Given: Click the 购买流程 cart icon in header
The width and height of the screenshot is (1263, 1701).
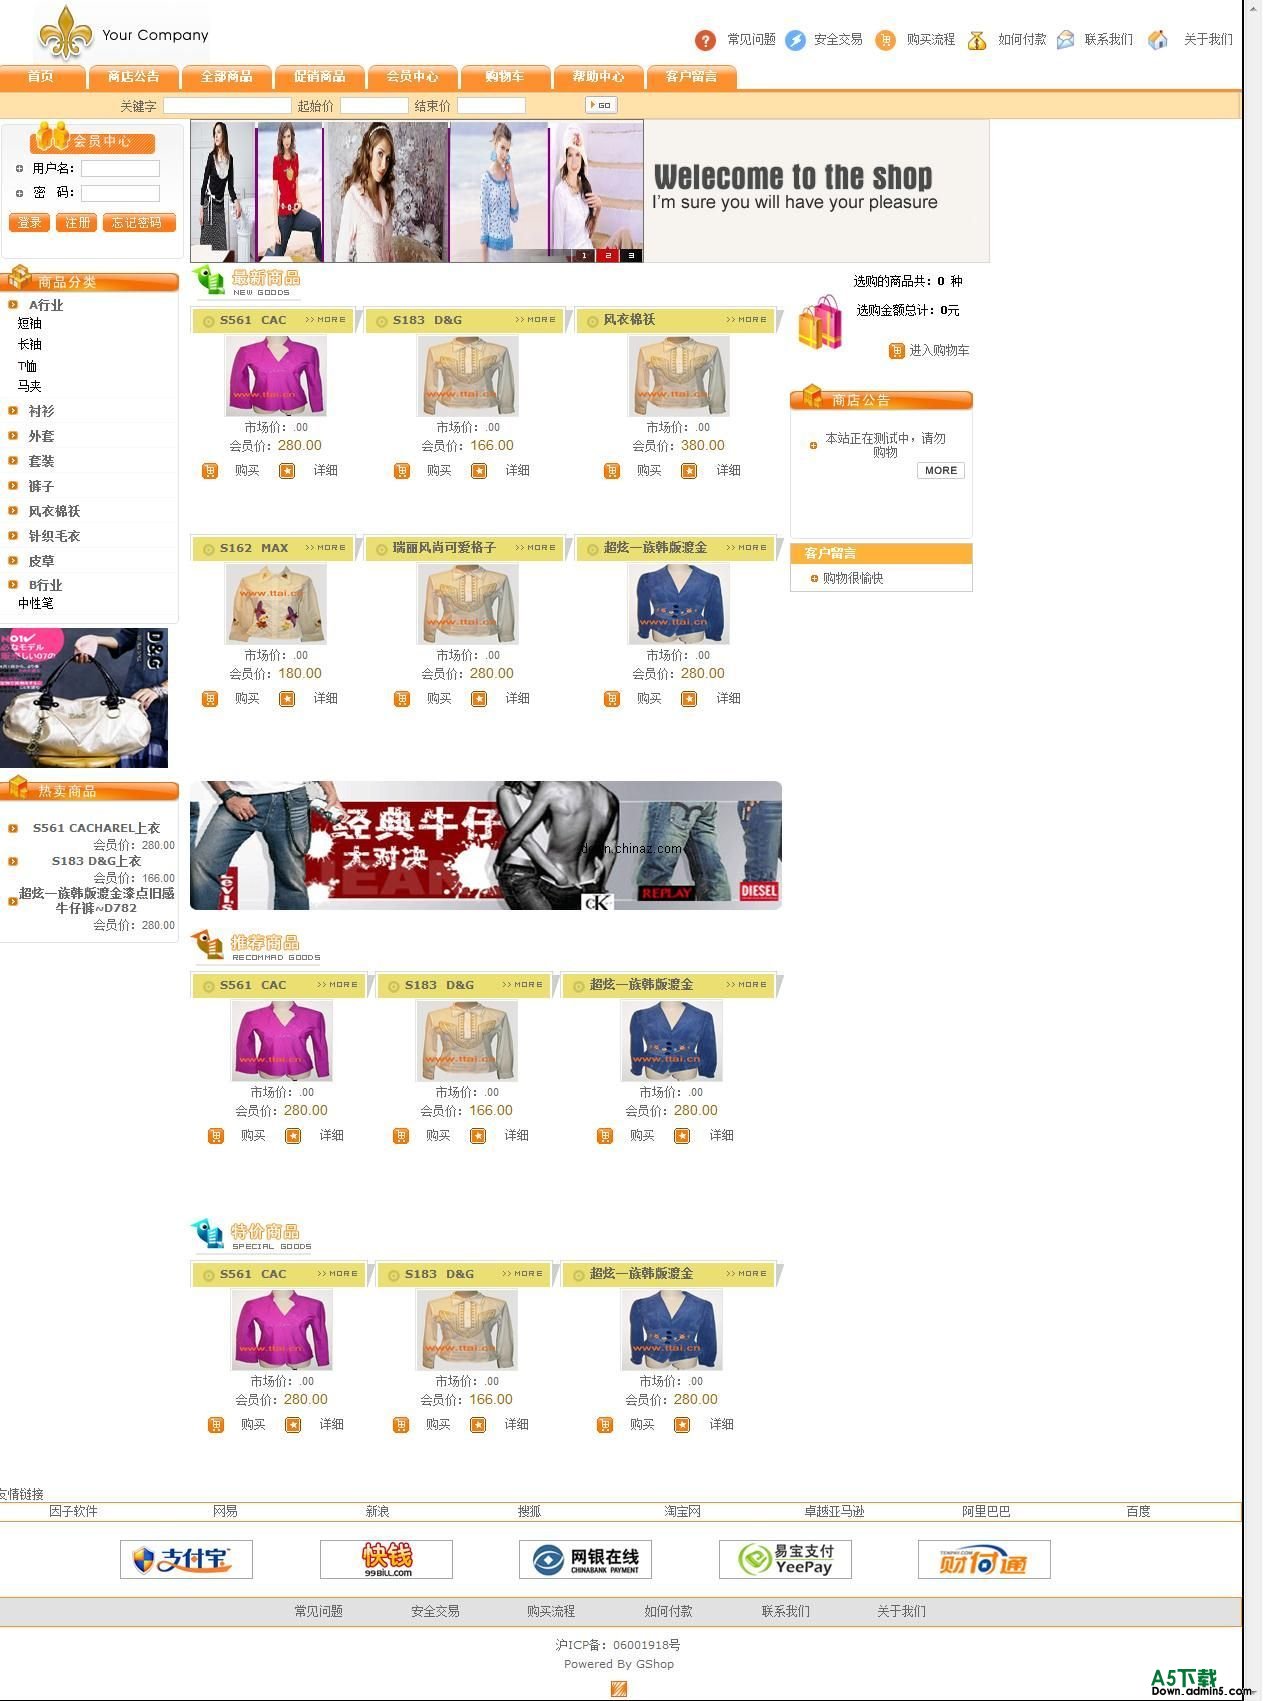Looking at the screenshot, I should click(885, 40).
